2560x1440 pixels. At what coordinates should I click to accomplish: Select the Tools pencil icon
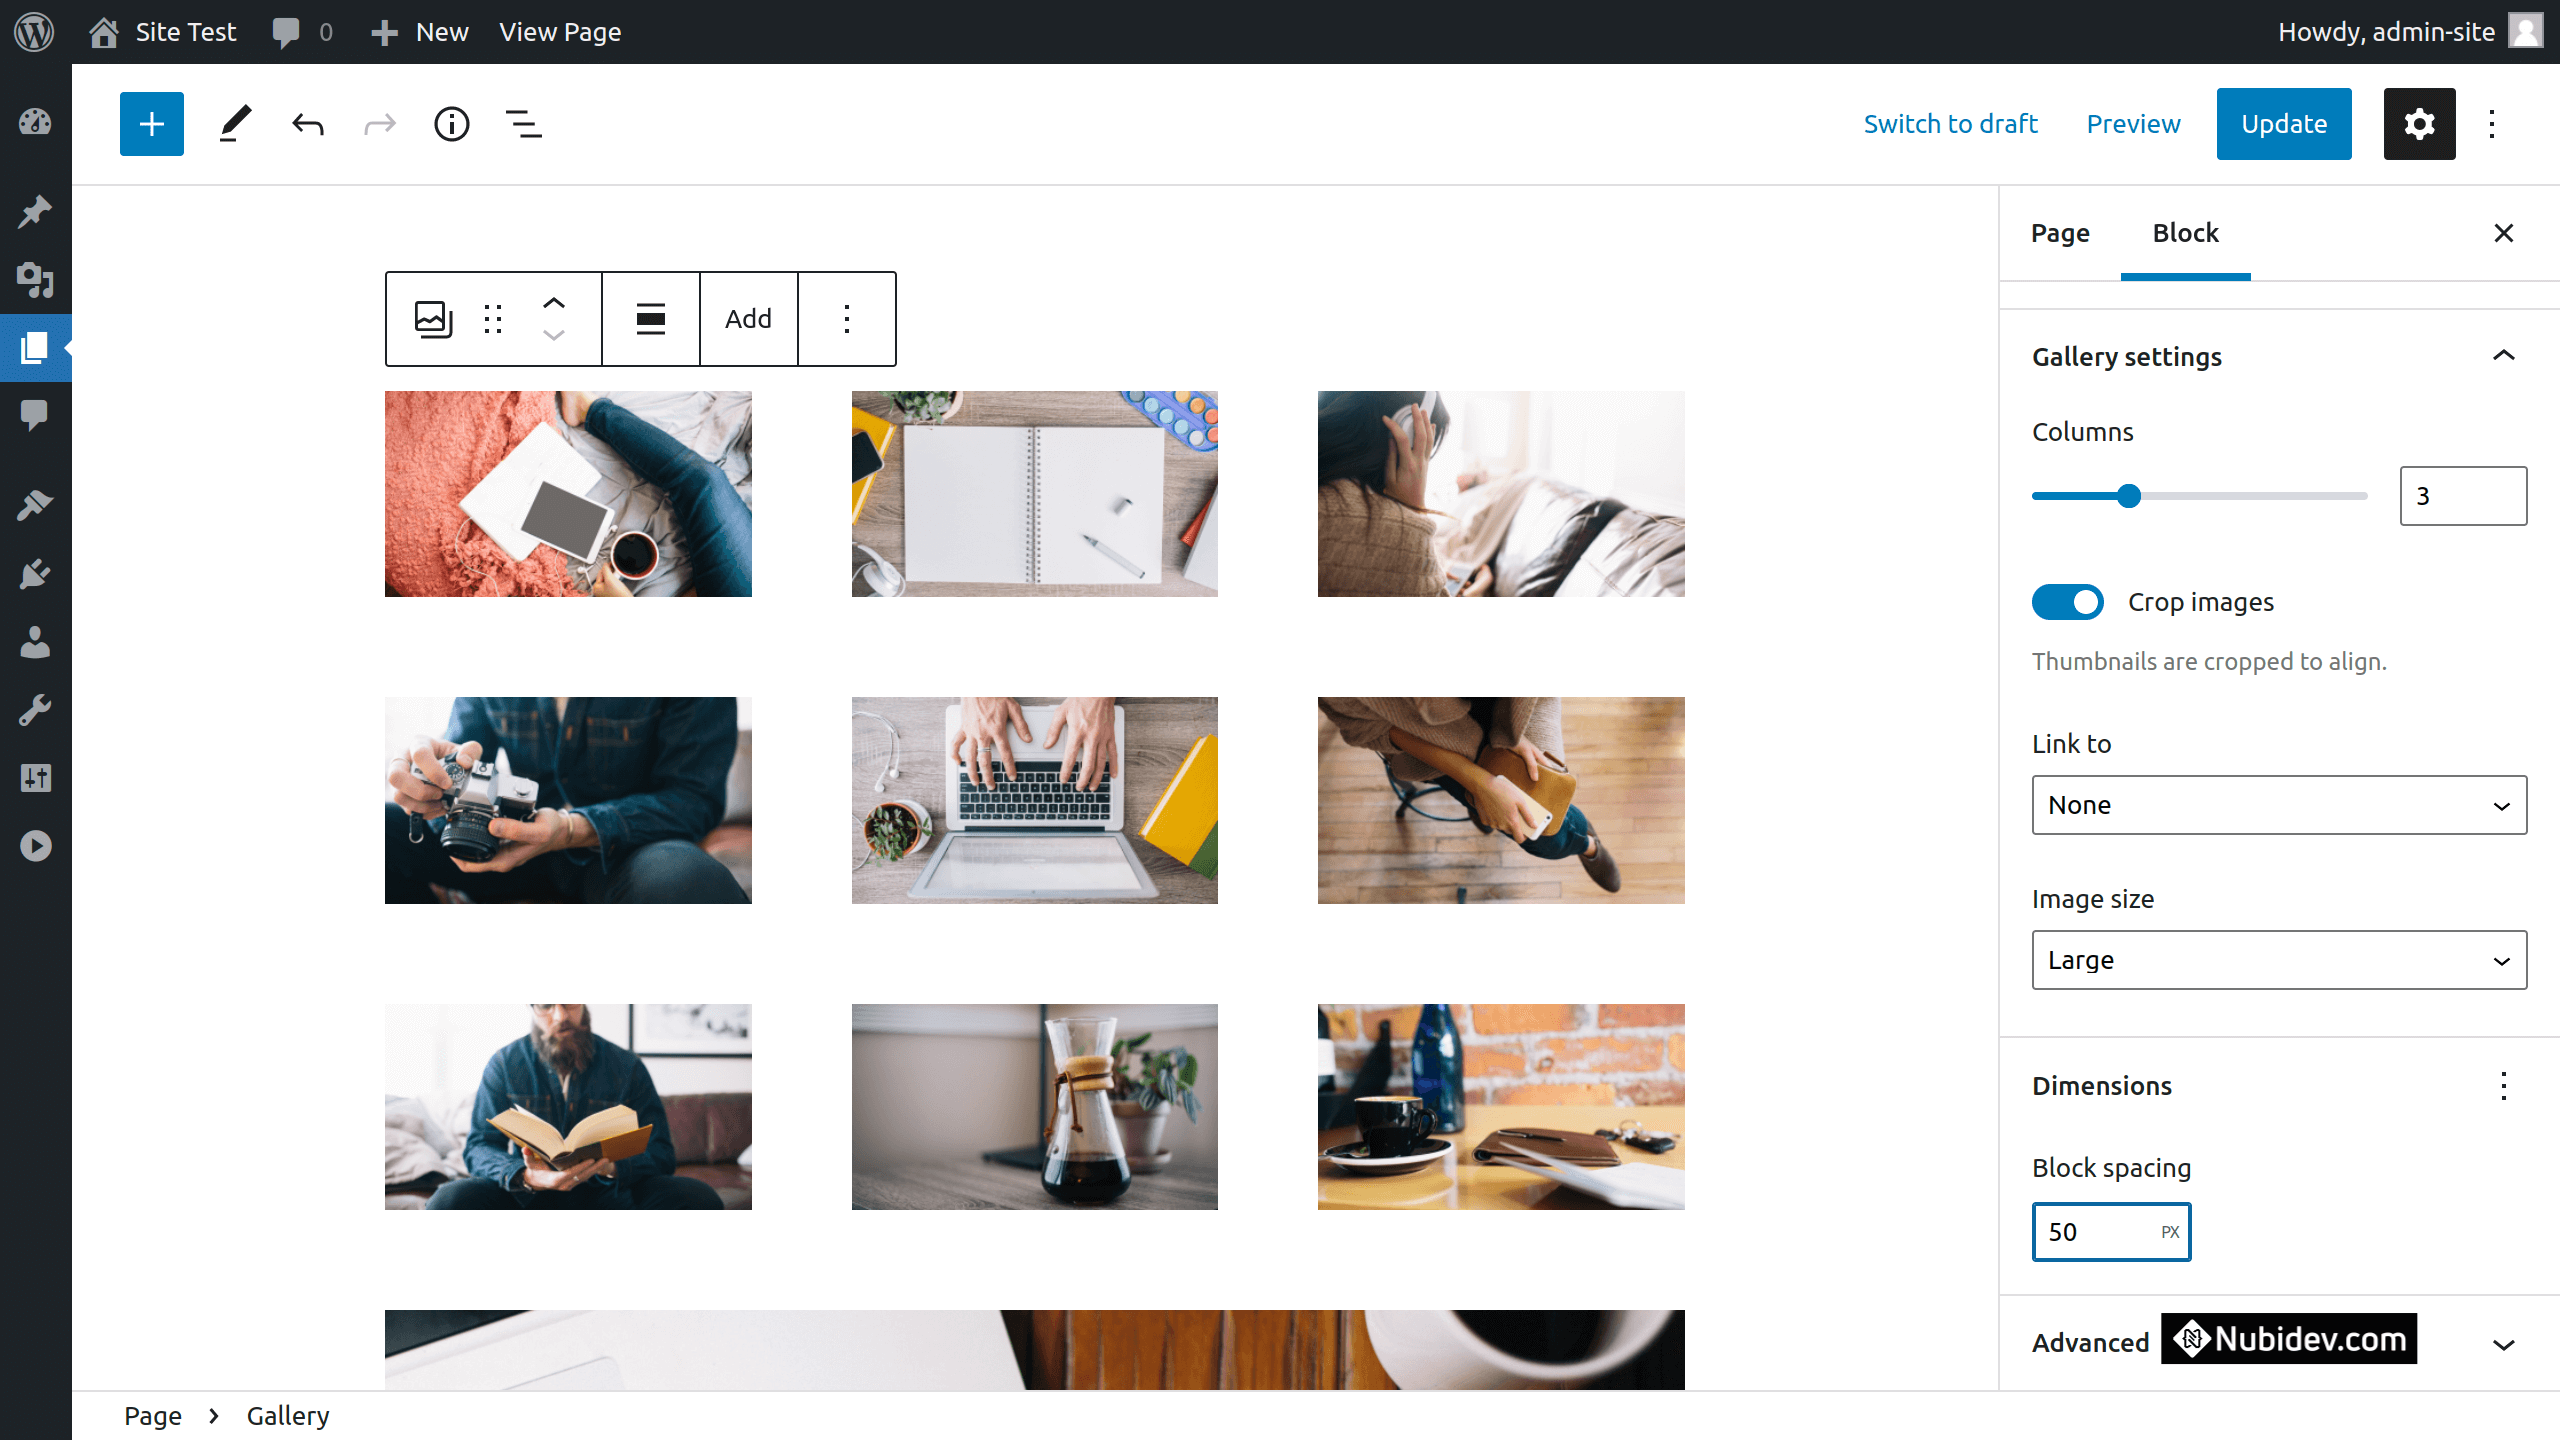coord(234,124)
